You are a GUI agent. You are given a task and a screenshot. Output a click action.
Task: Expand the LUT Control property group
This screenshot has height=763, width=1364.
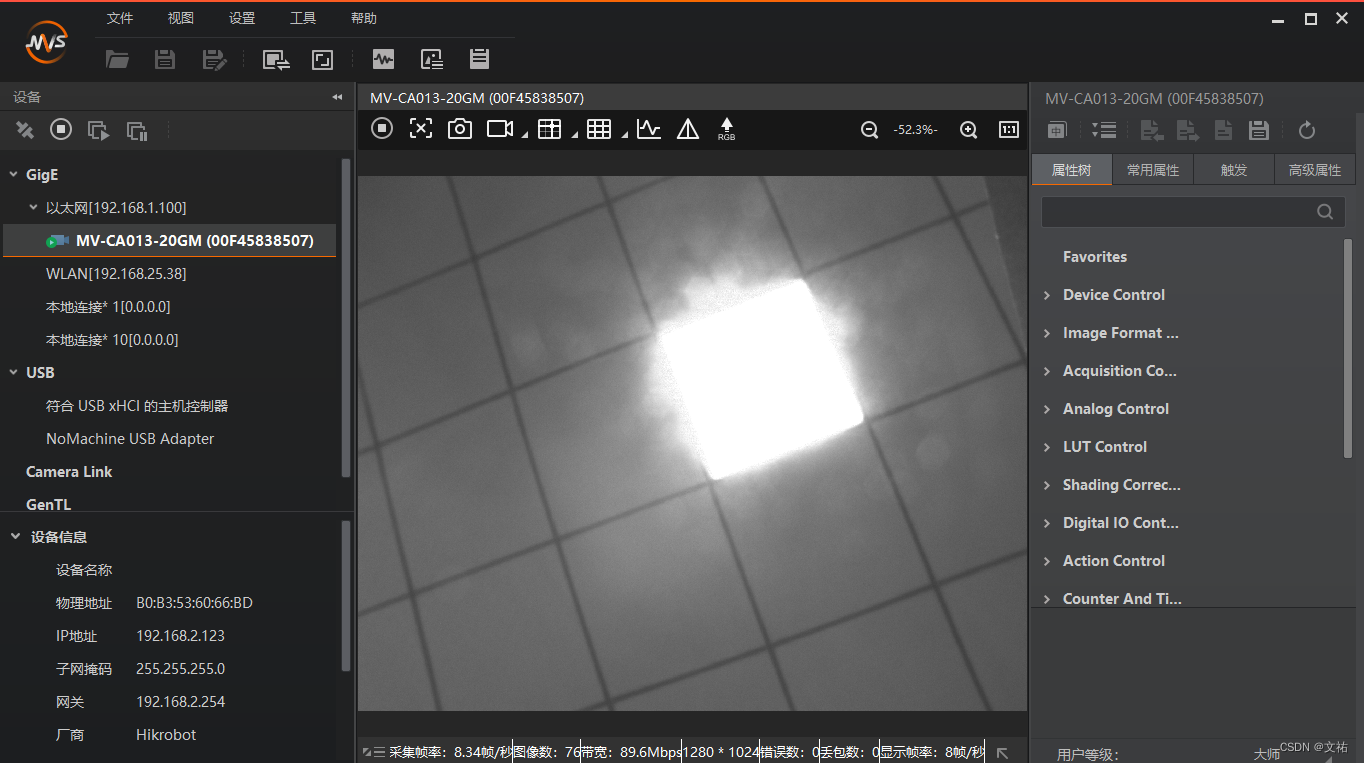[1047, 447]
